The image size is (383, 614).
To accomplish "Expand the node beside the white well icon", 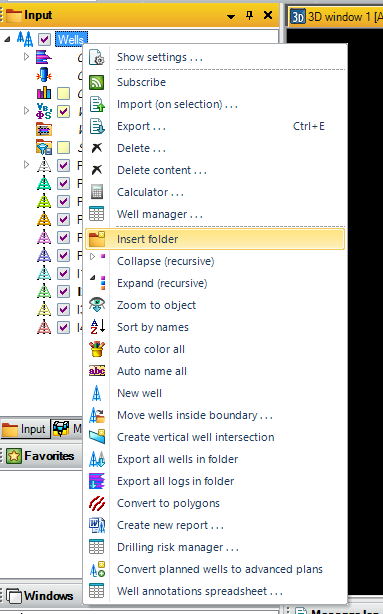I will (26, 165).
